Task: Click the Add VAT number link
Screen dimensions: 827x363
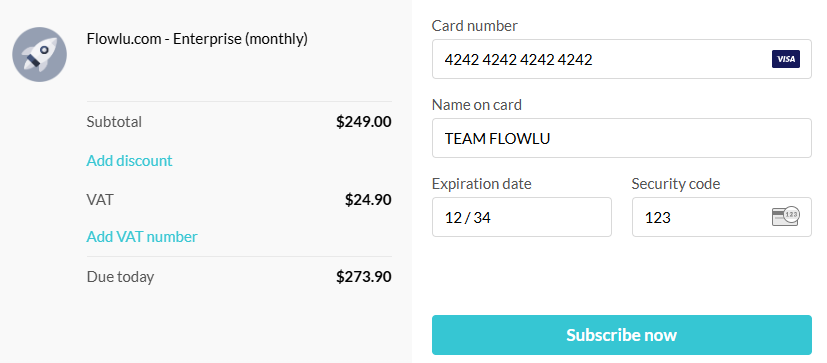Action: (x=142, y=237)
